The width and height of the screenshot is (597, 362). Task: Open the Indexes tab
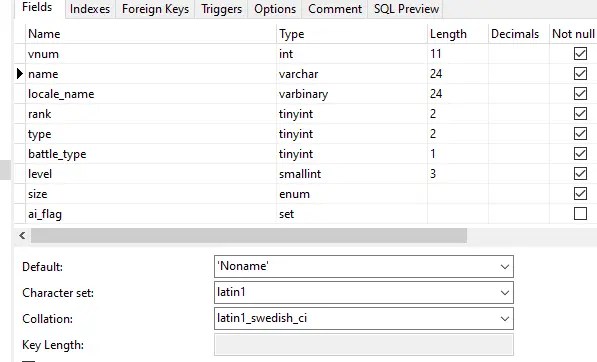[x=90, y=9]
